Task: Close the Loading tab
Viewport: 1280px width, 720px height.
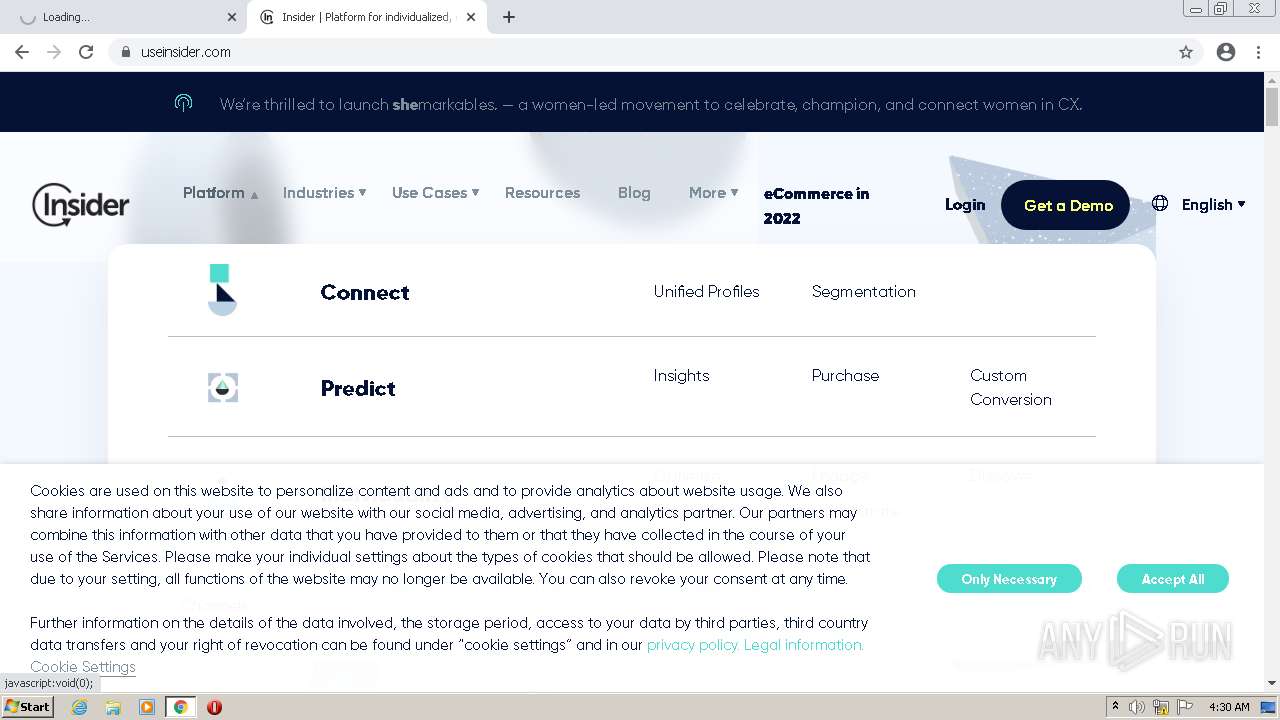Action: pyautogui.click(x=232, y=17)
